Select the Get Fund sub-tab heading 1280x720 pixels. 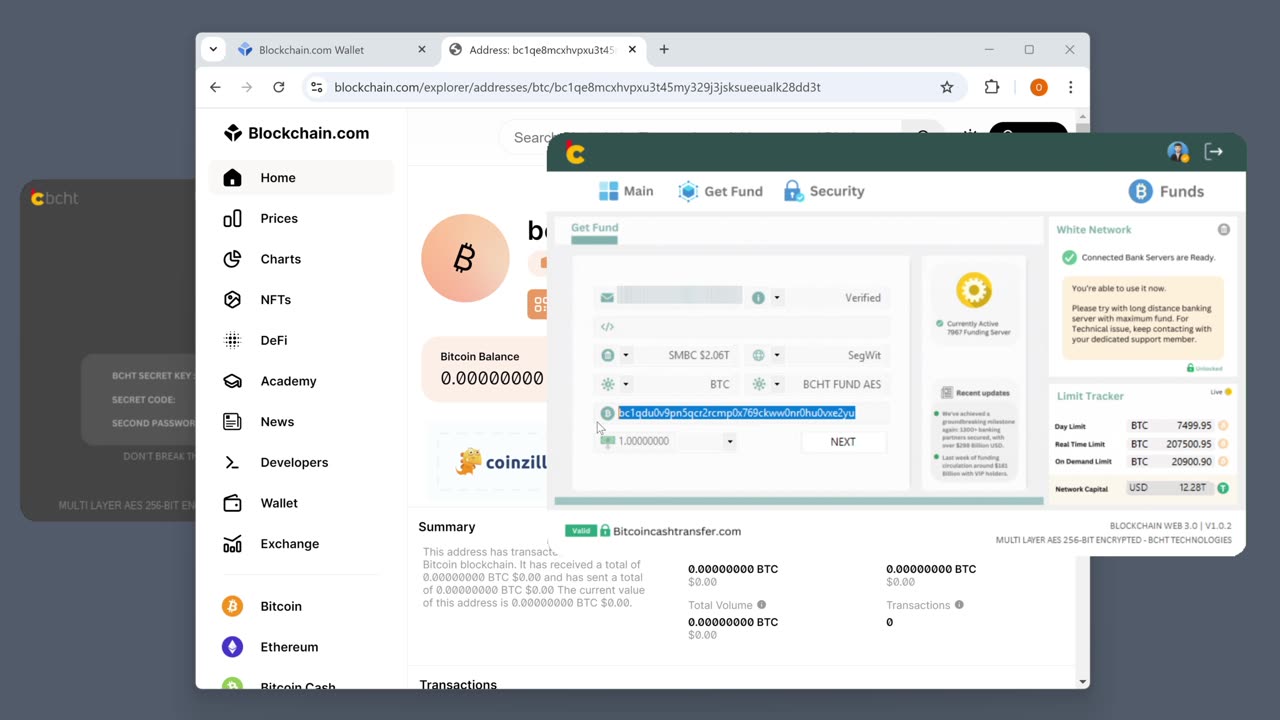click(x=594, y=228)
